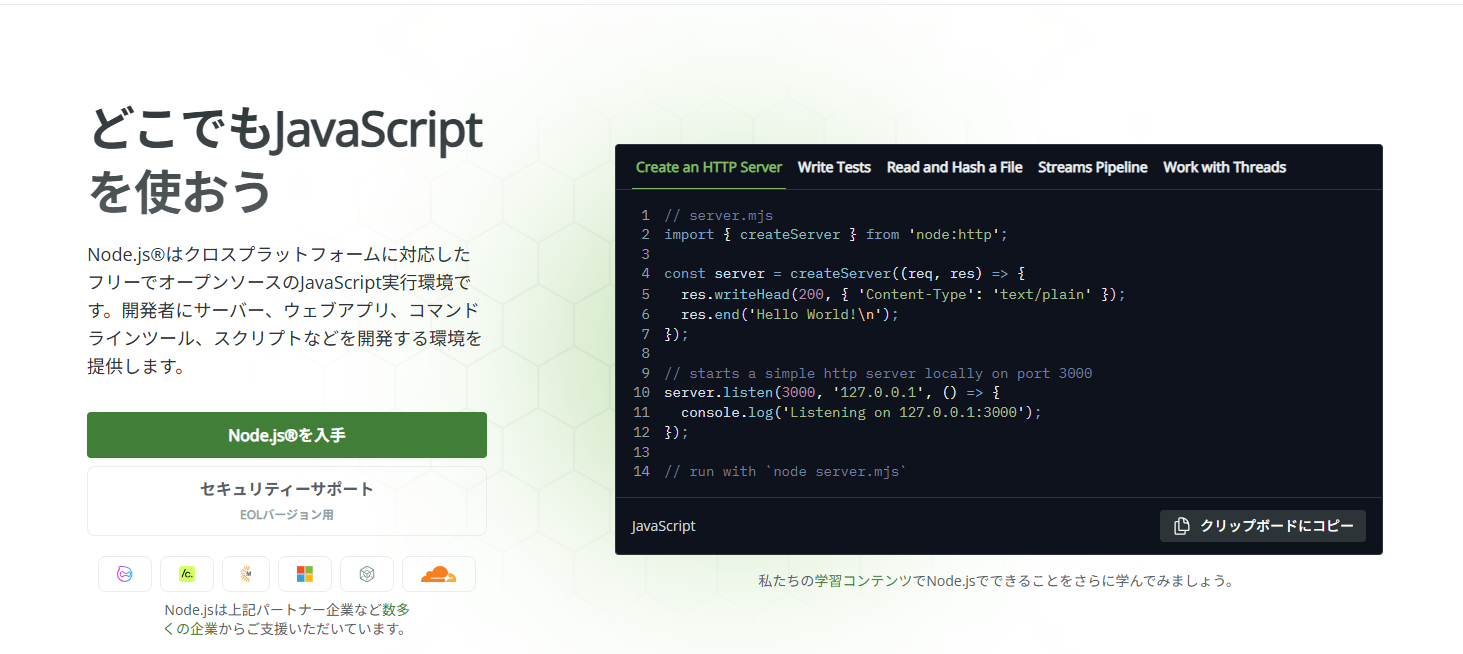The height and width of the screenshot is (654, 1463).
Task: Click the pink-purple circular partner logo
Action: [x=125, y=574]
